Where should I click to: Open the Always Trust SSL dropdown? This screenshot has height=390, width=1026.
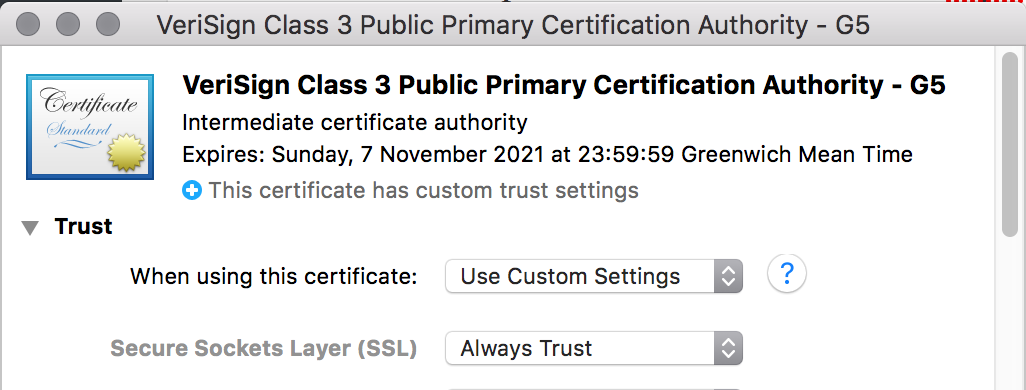pyautogui.click(x=593, y=348)
